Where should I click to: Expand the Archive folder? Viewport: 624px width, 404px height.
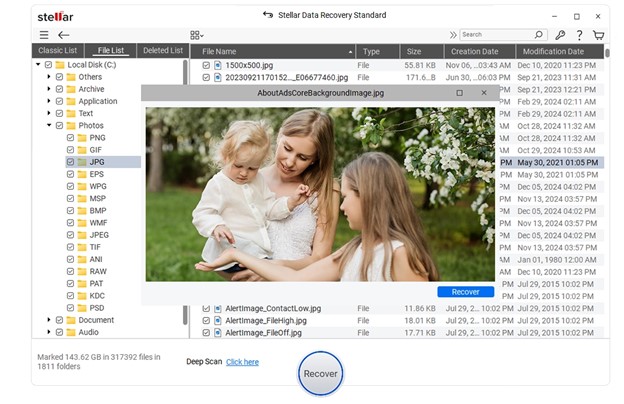pyautogui.click(x=48, y=89)
